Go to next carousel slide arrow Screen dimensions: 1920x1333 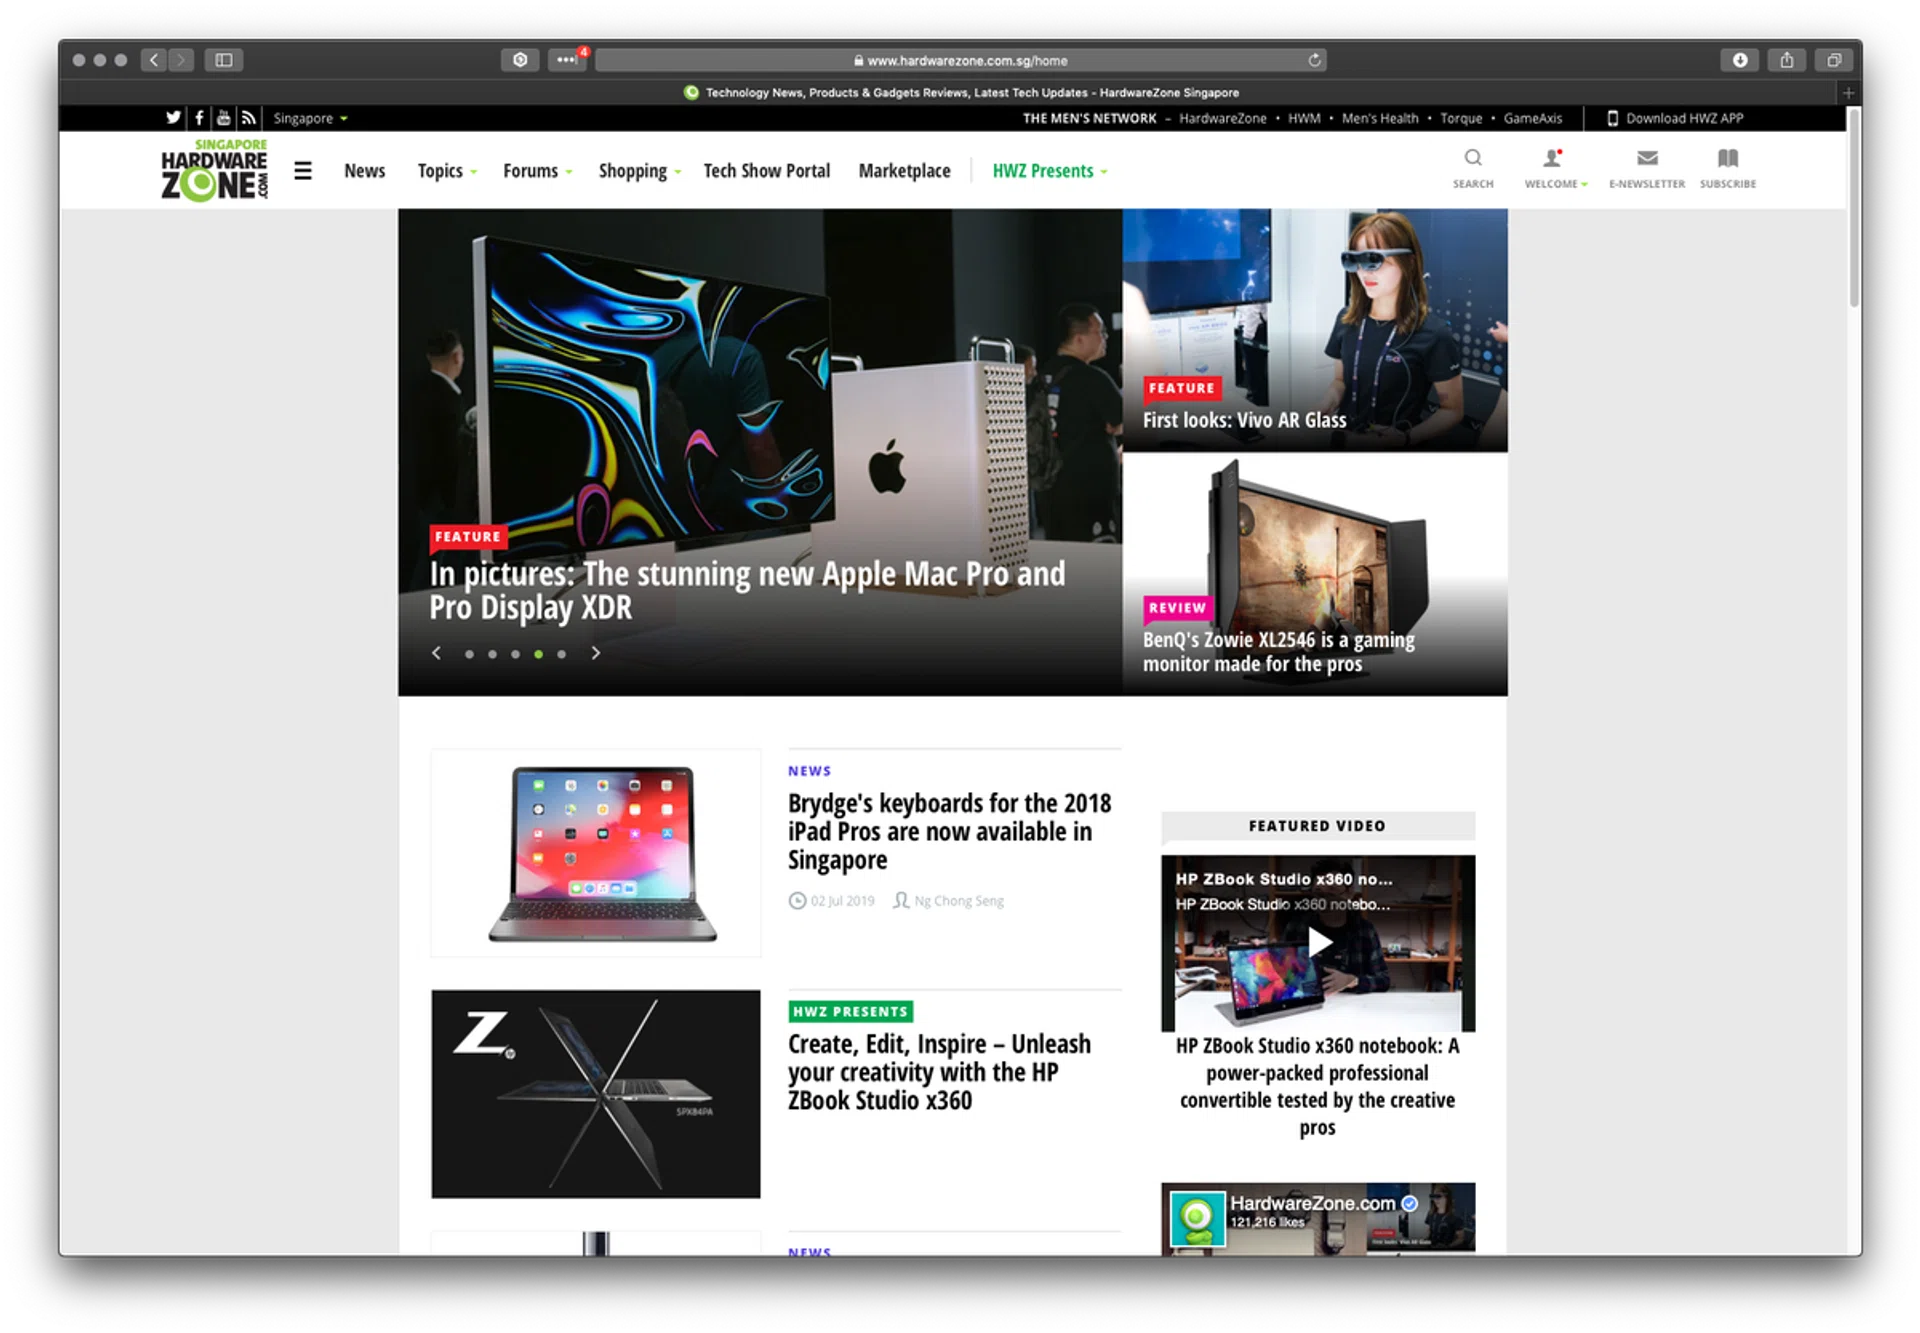click(x=596, y=653)
